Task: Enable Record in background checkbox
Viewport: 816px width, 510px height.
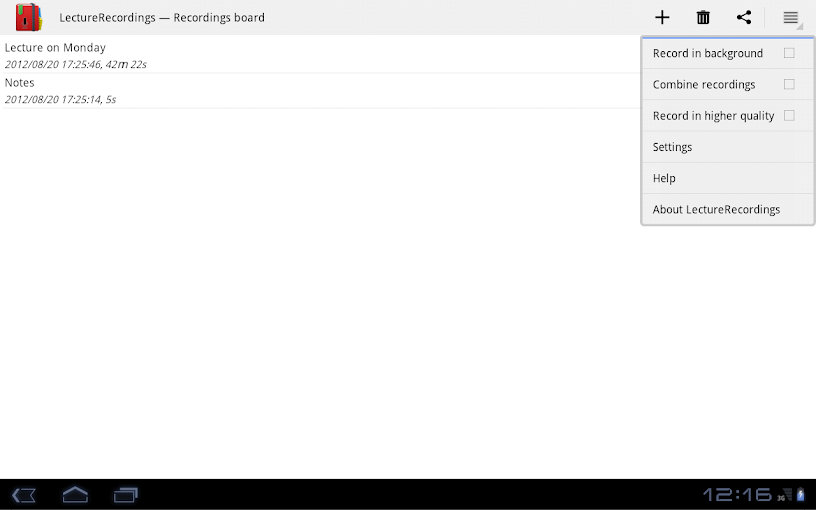Action: point(789,53)
